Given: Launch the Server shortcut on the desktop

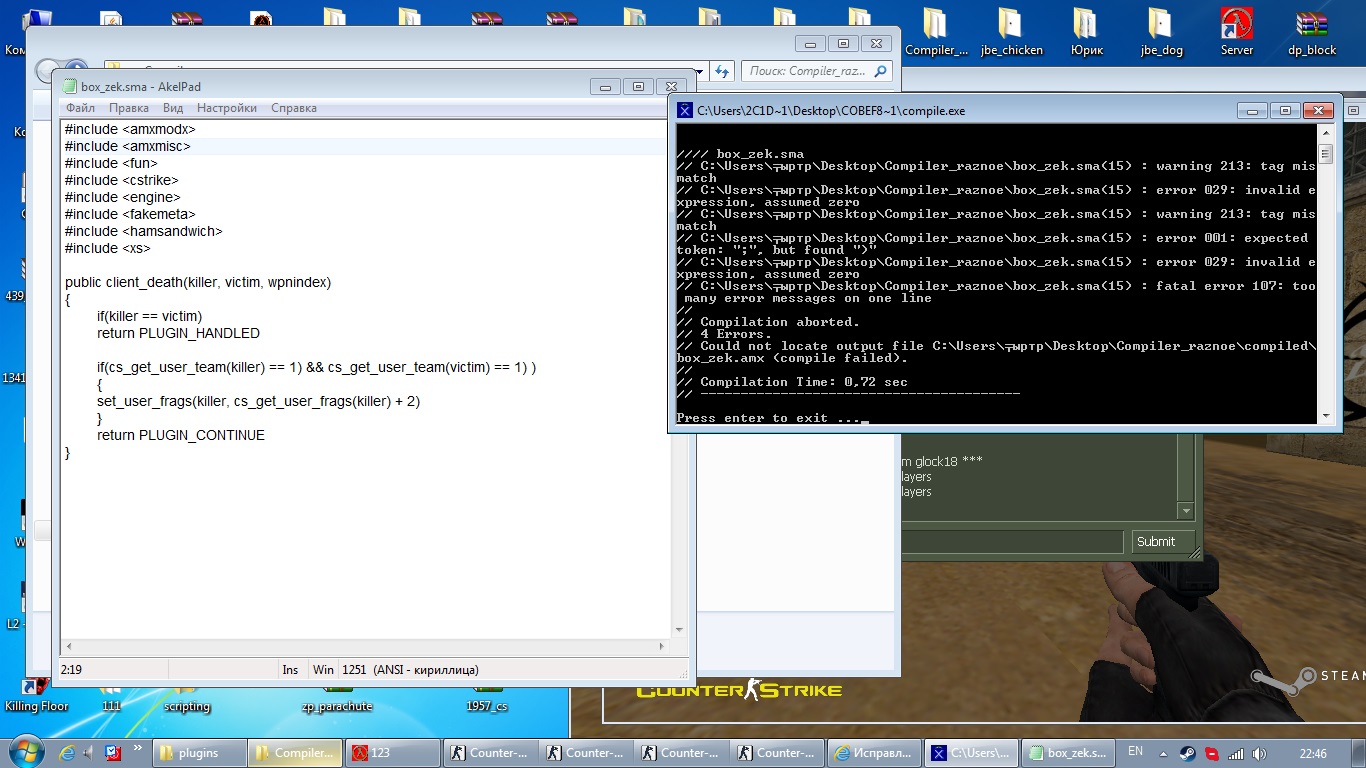Looking at the screenshot, I should (x=1237, y=32).
